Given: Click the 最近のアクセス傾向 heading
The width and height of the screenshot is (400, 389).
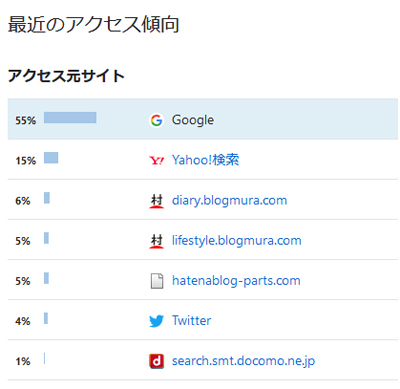Looking at the screenshot, I should 93,25.
